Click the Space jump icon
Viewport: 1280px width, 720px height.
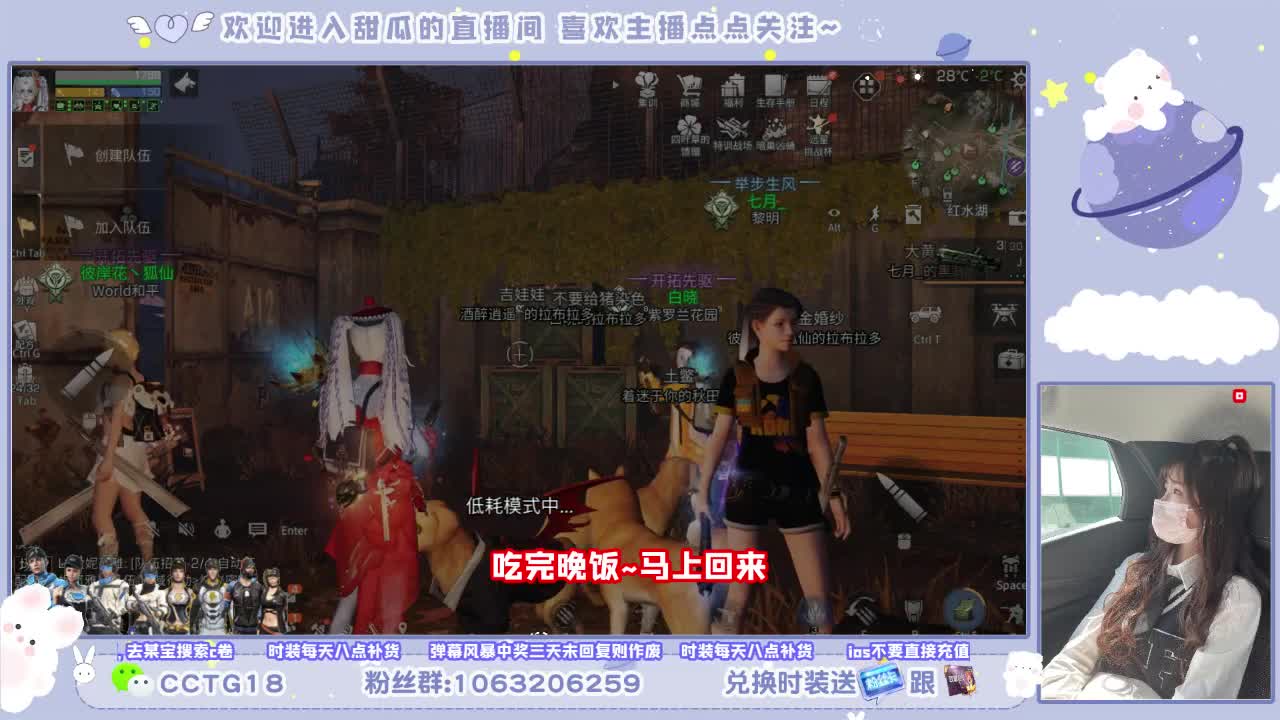(1011, 574)
